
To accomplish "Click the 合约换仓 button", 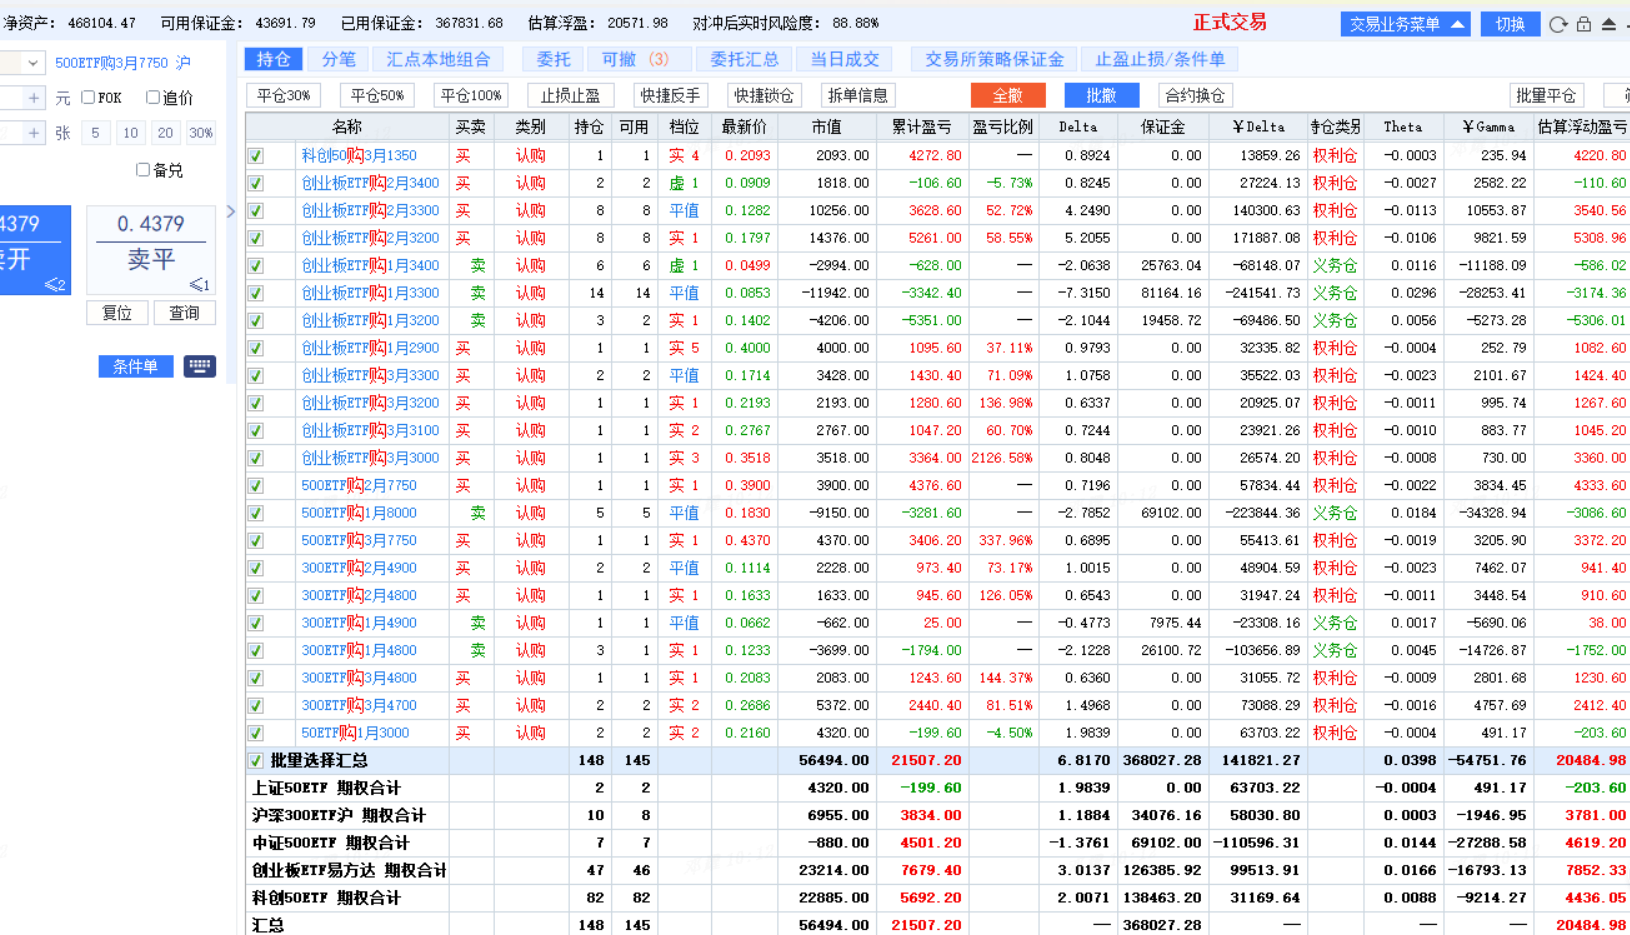I will click(1195, 96).
